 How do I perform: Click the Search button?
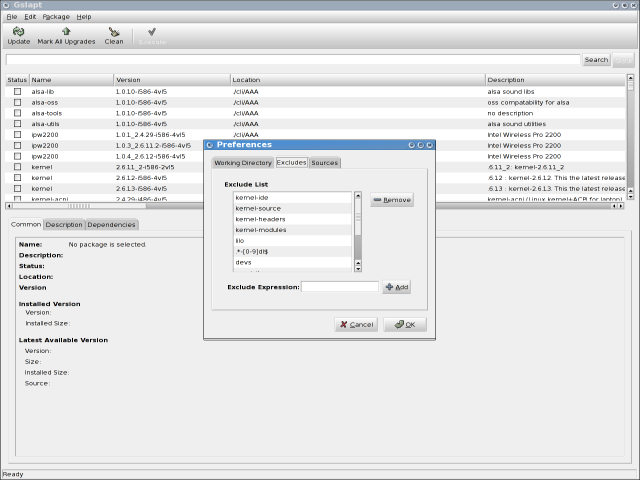[596, 60]
